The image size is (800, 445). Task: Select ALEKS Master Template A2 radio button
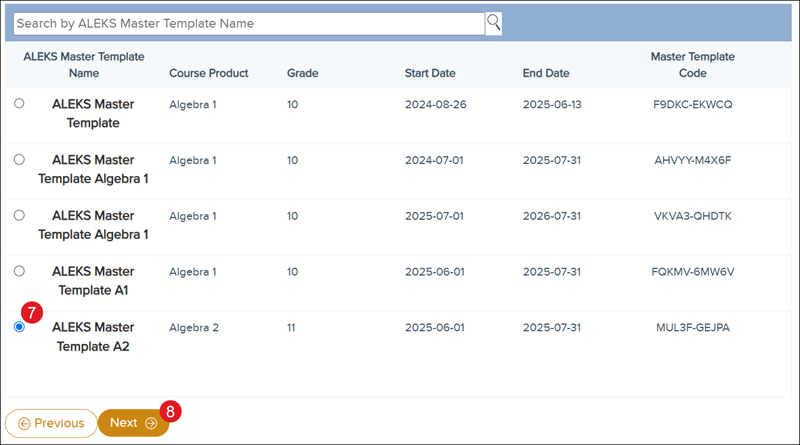coord(19,327)
